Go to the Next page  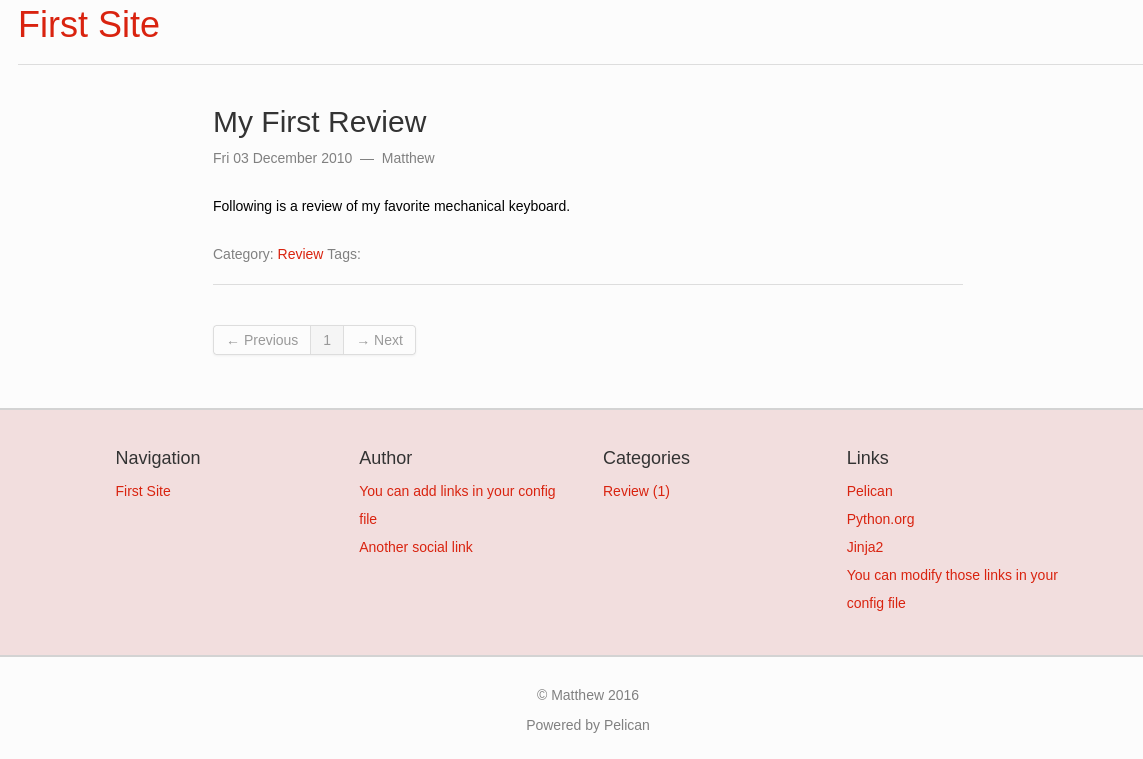[x=380, y=340]
